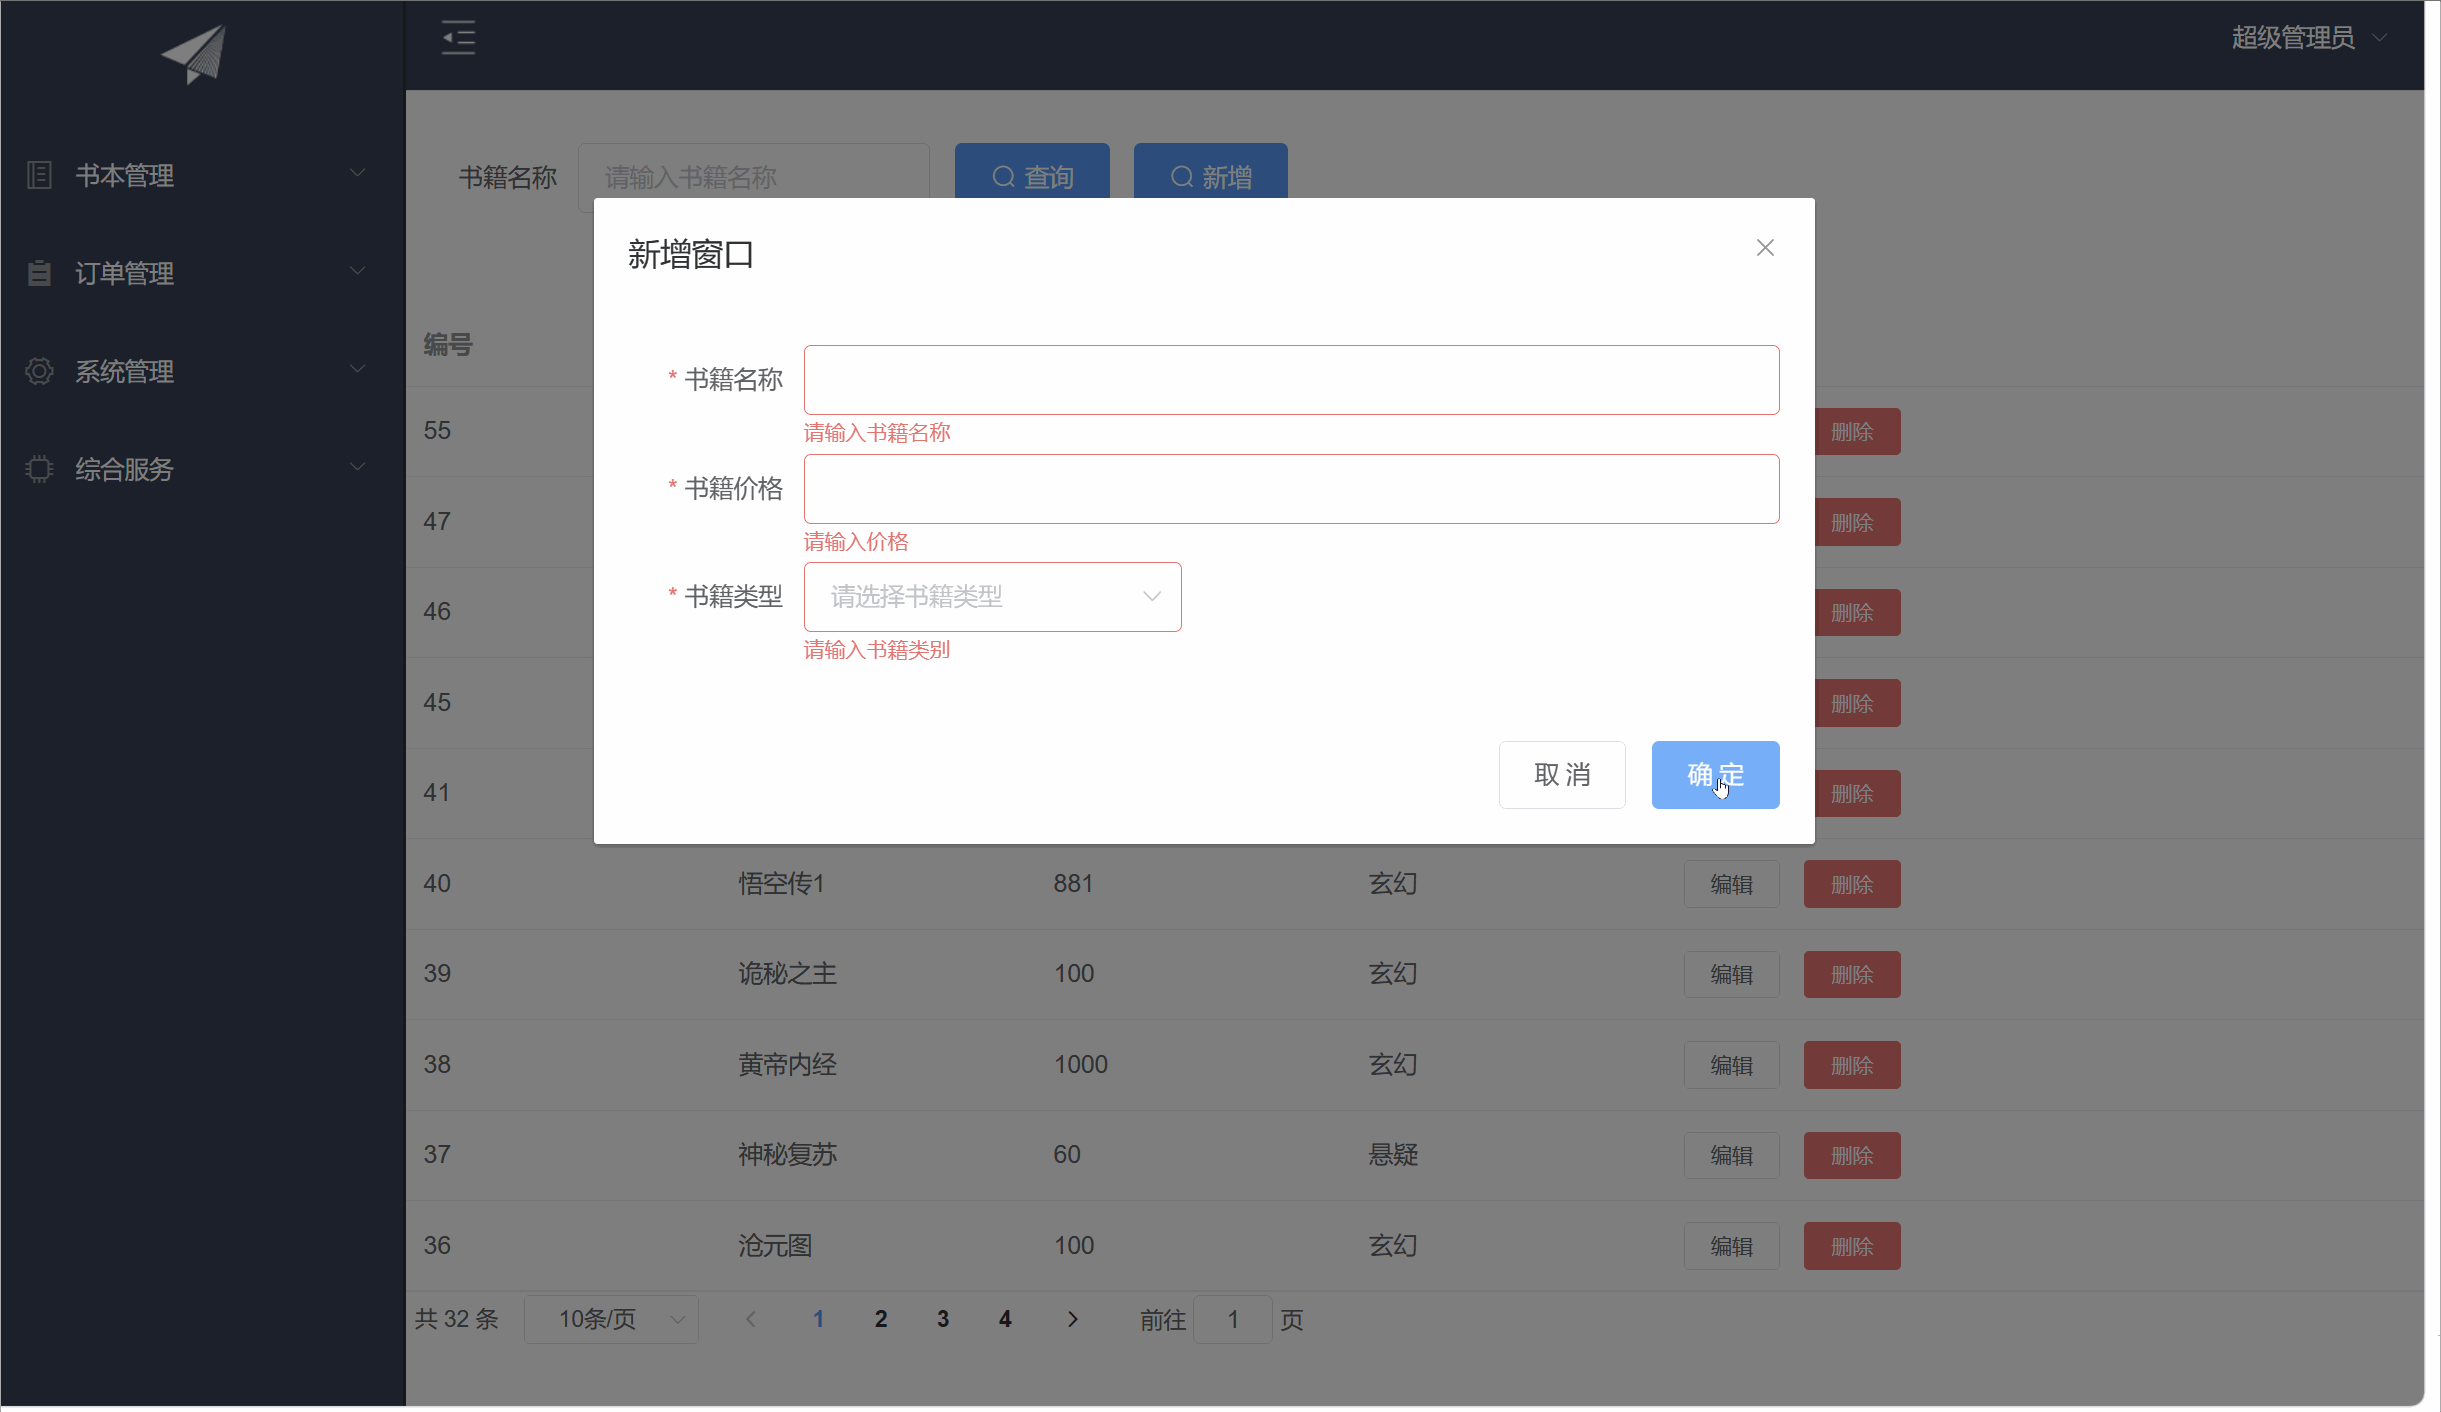Close the 新增窗口 dialog with X
The image size is (2441, 1412).
click(x=1765, y=248)
